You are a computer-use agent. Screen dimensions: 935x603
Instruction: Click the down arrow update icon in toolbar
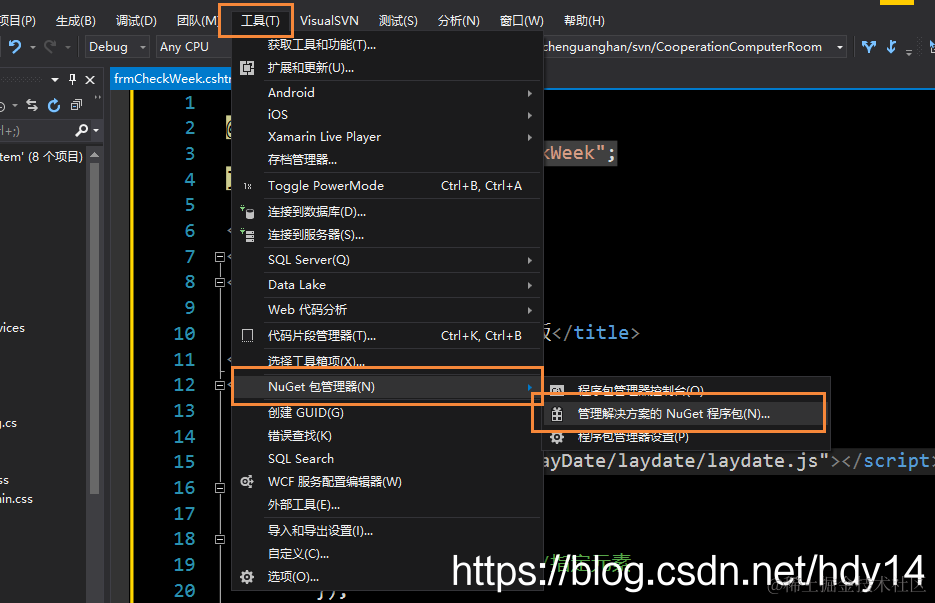point(891,47)
